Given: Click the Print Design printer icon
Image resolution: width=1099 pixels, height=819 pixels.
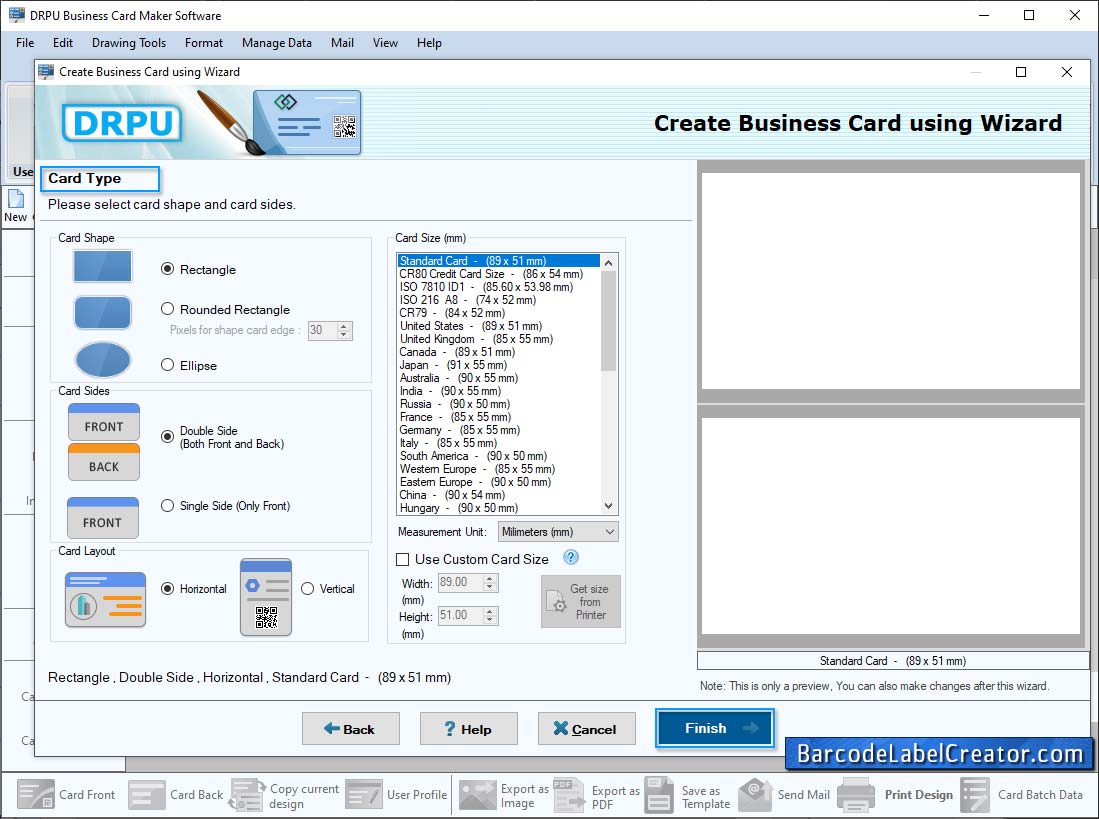Looking at the screenshot, I should (856, 794).
